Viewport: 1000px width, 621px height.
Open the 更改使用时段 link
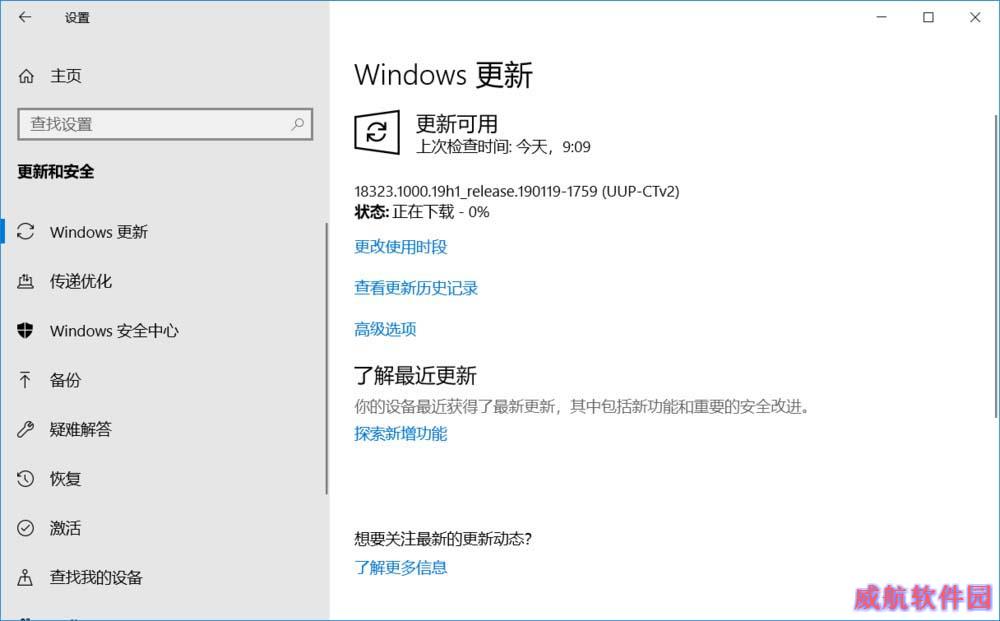(401, 247)
